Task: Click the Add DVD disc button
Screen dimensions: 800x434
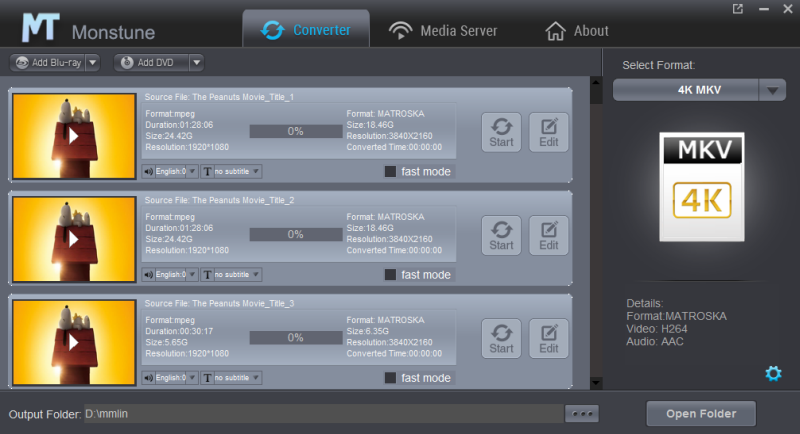Action: [x=151, y=62]
